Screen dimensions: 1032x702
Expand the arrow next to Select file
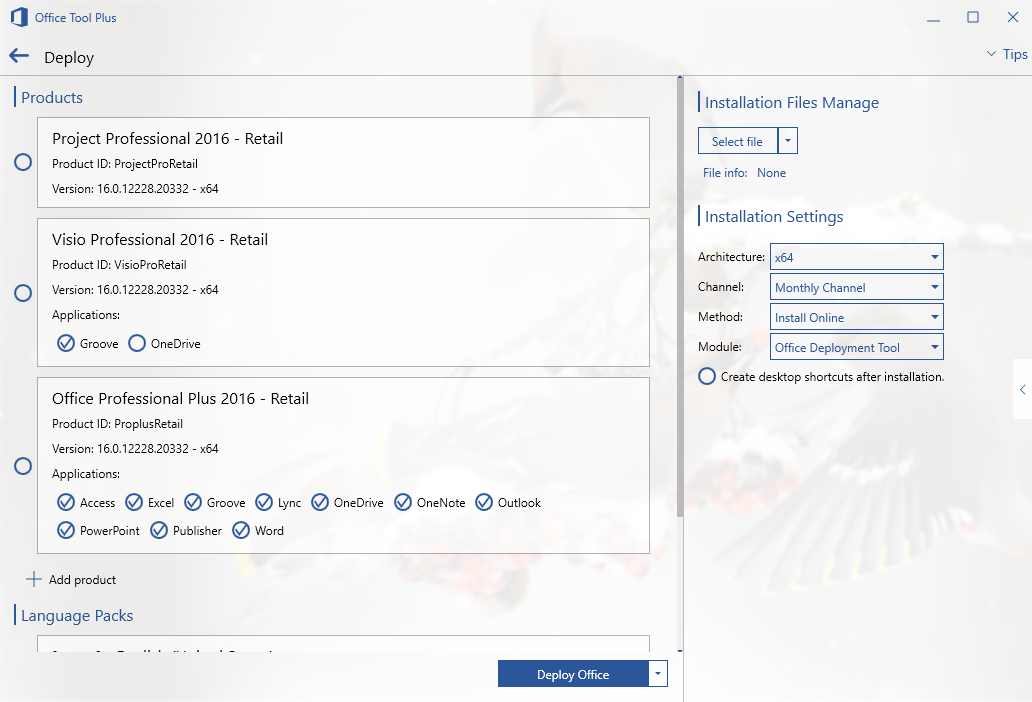(x=788, y=141)
